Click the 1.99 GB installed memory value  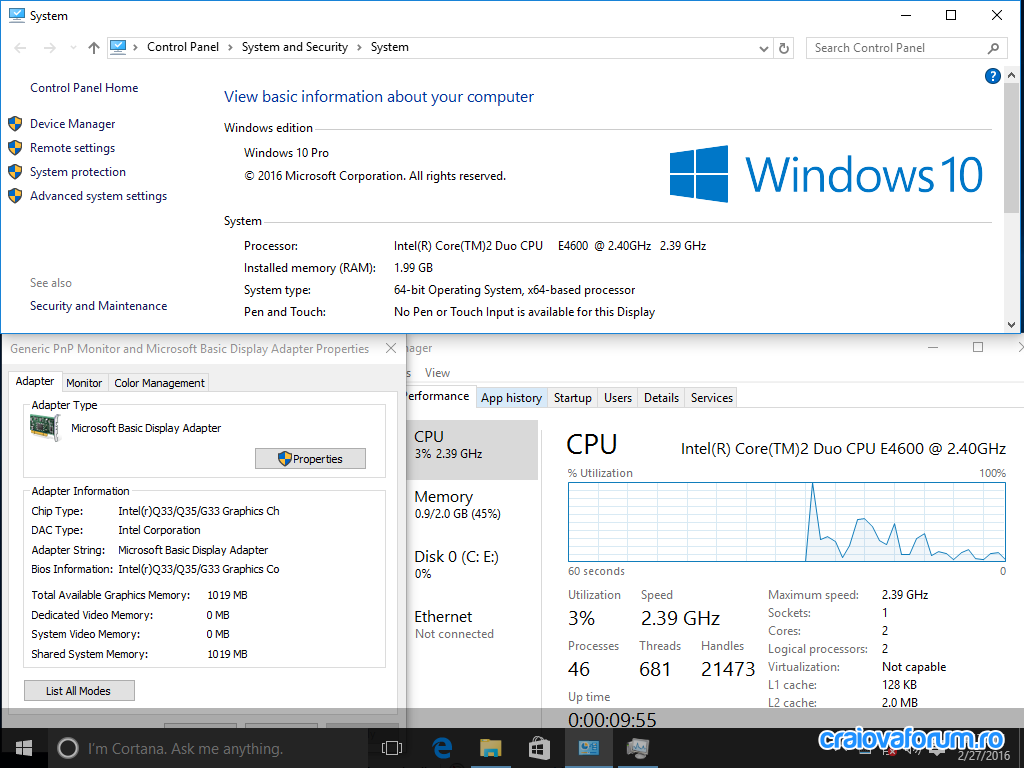413,268
